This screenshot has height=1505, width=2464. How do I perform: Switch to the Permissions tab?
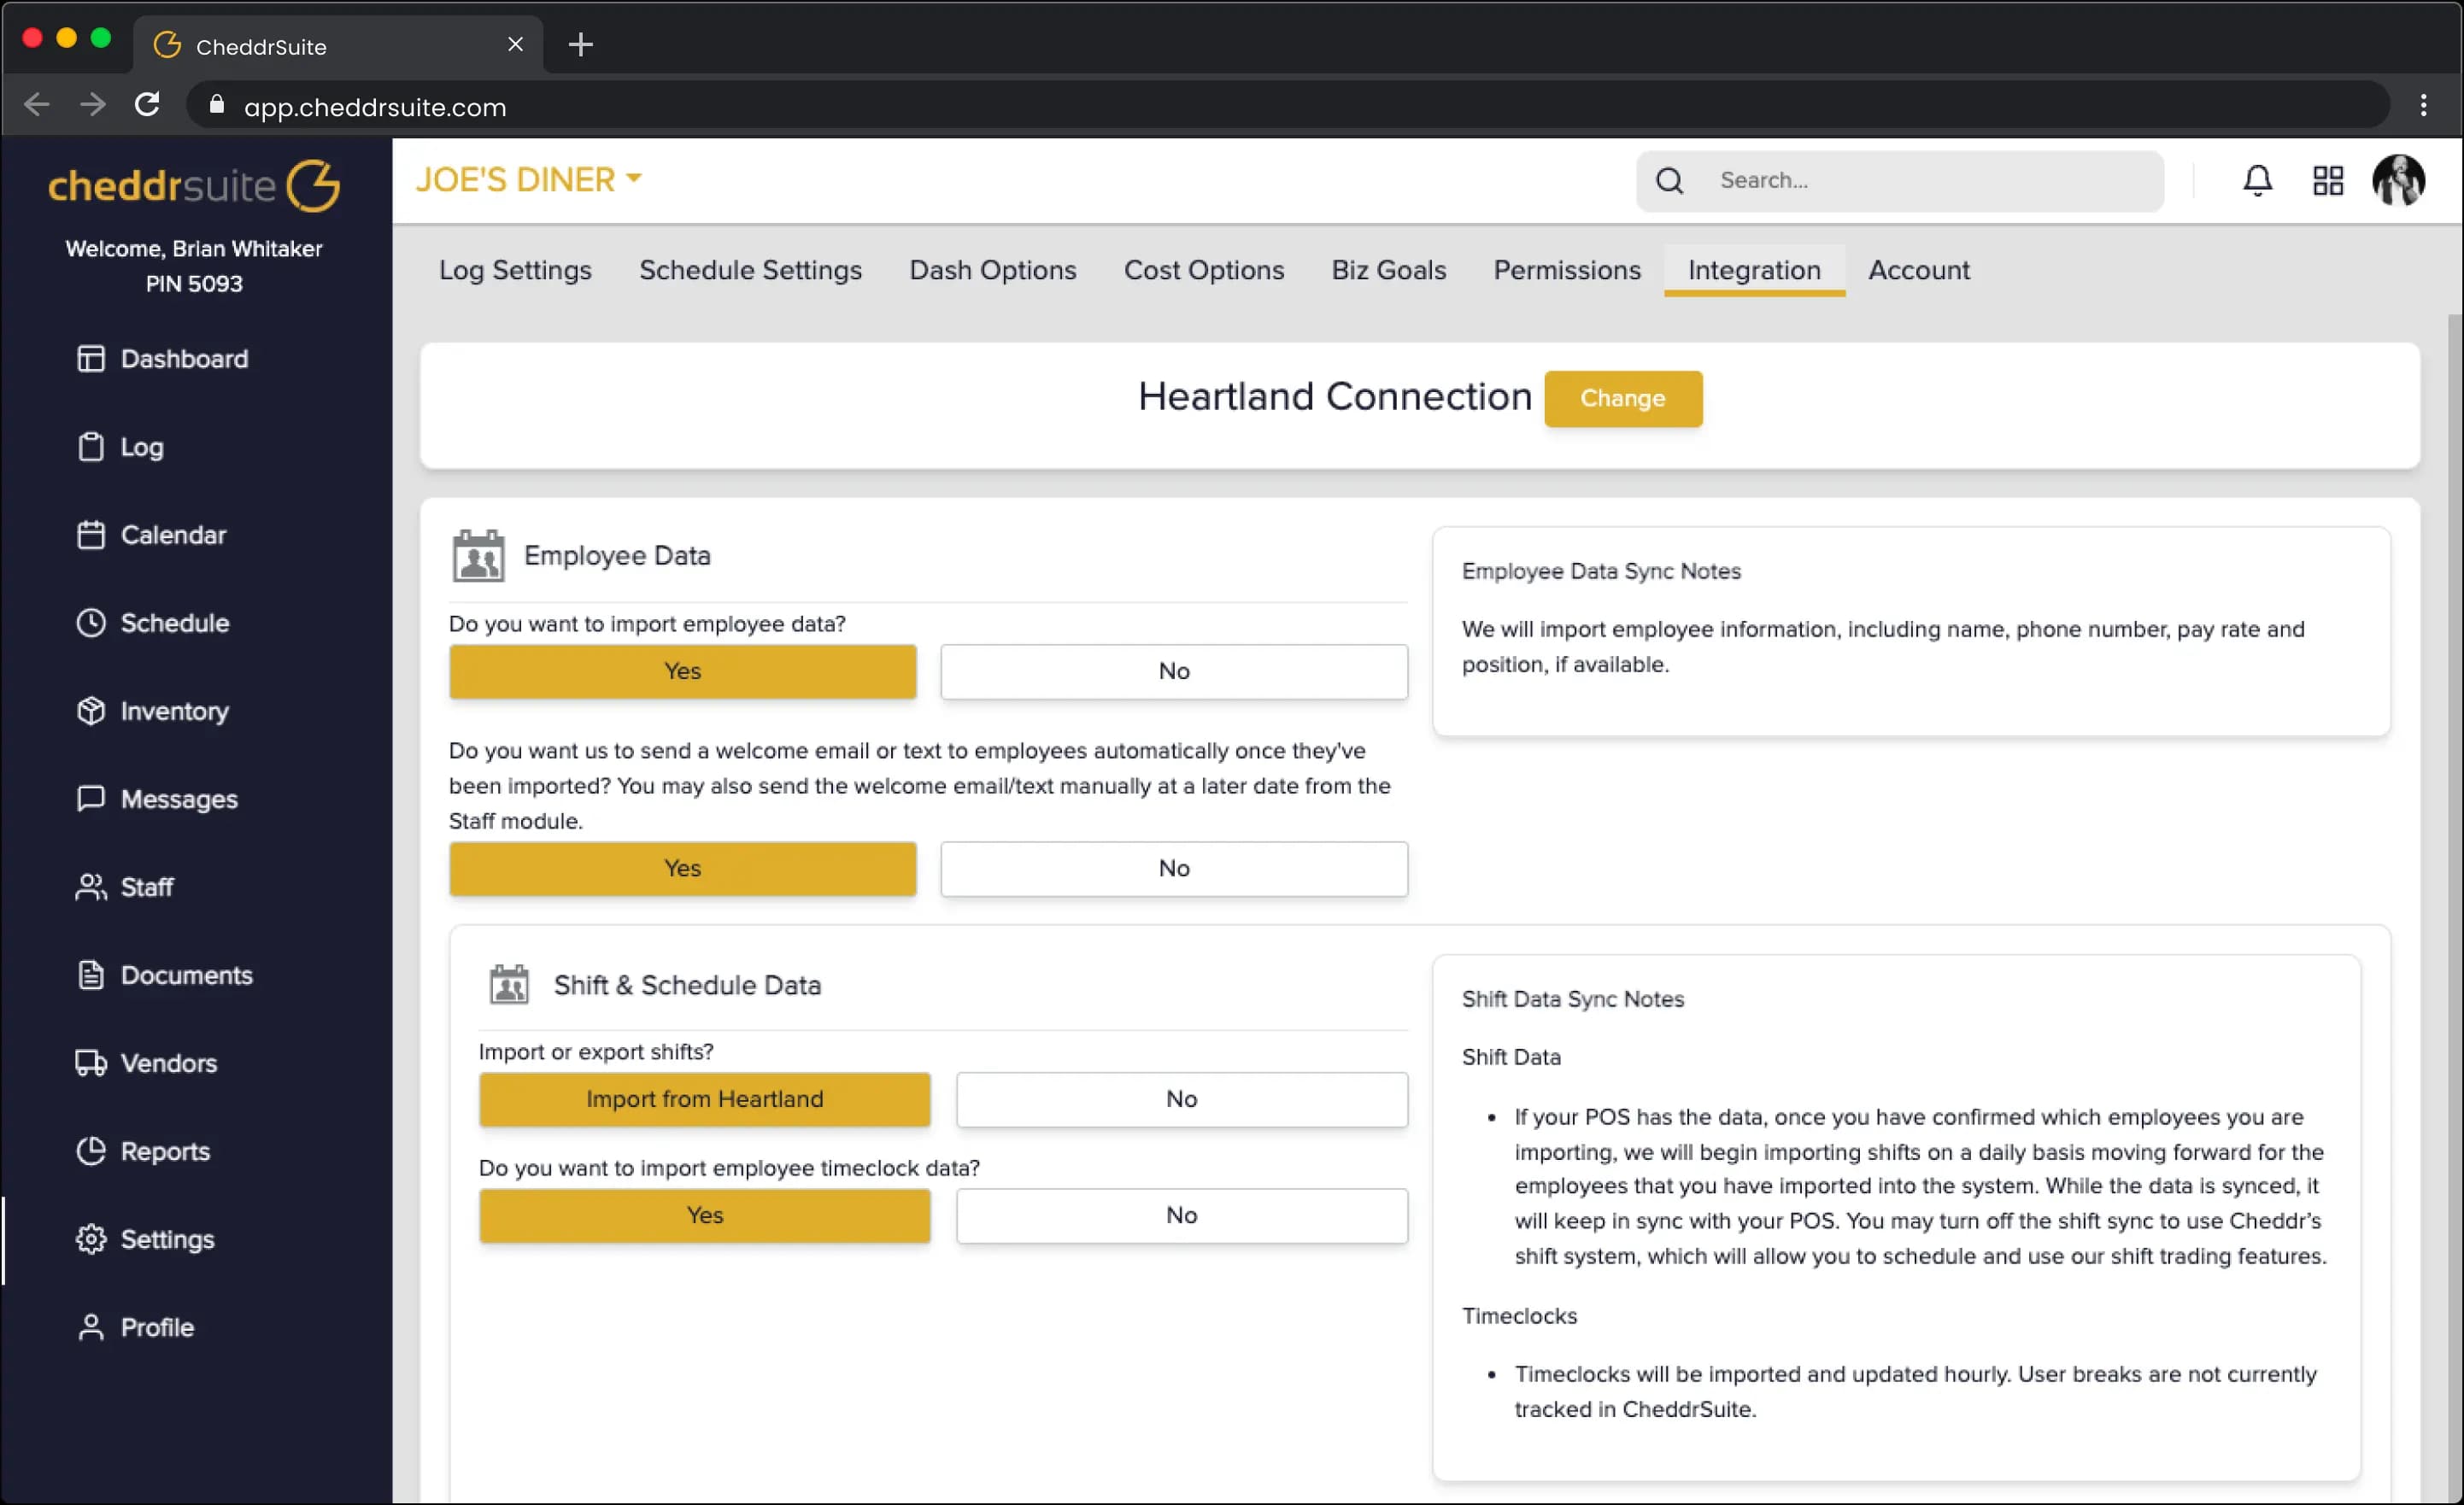pos(1566,269)
